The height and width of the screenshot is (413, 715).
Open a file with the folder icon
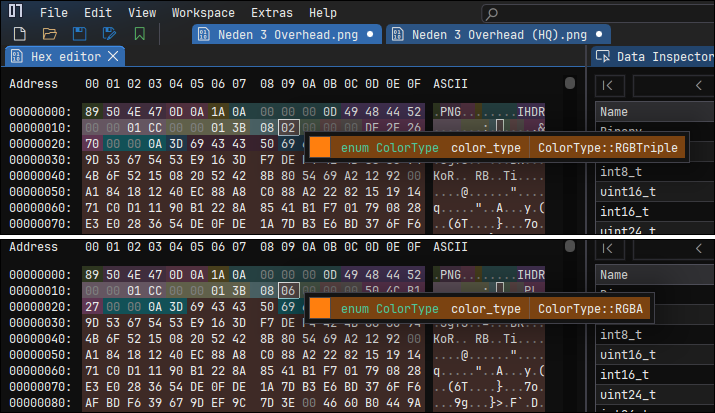click(x=50, y=34)
